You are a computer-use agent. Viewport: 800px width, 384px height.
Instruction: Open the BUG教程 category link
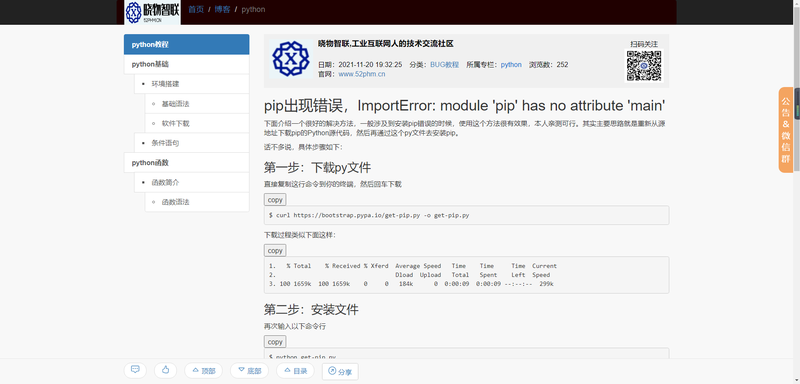444,65
